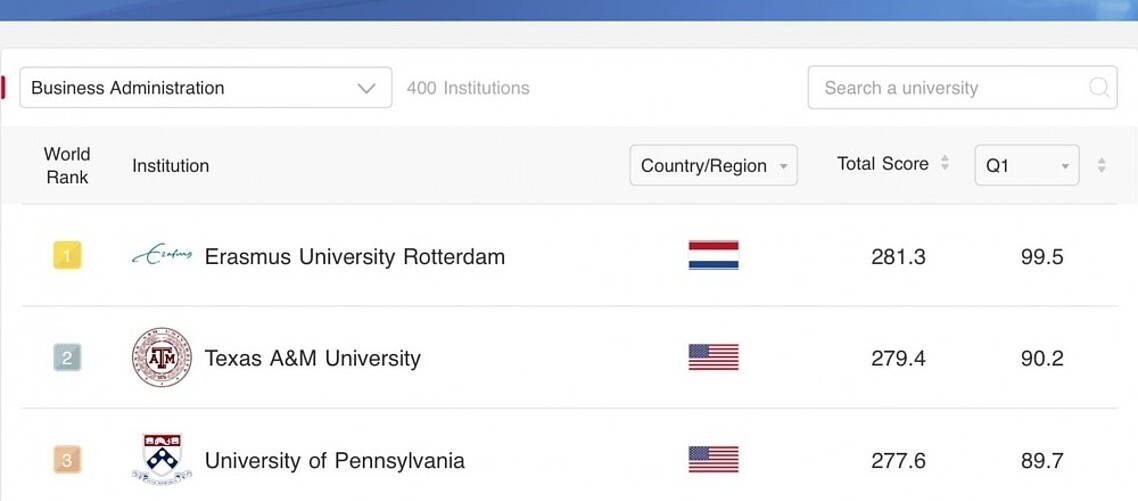
Task: Click the University of Pennsylvania crest
Action: 162,459
